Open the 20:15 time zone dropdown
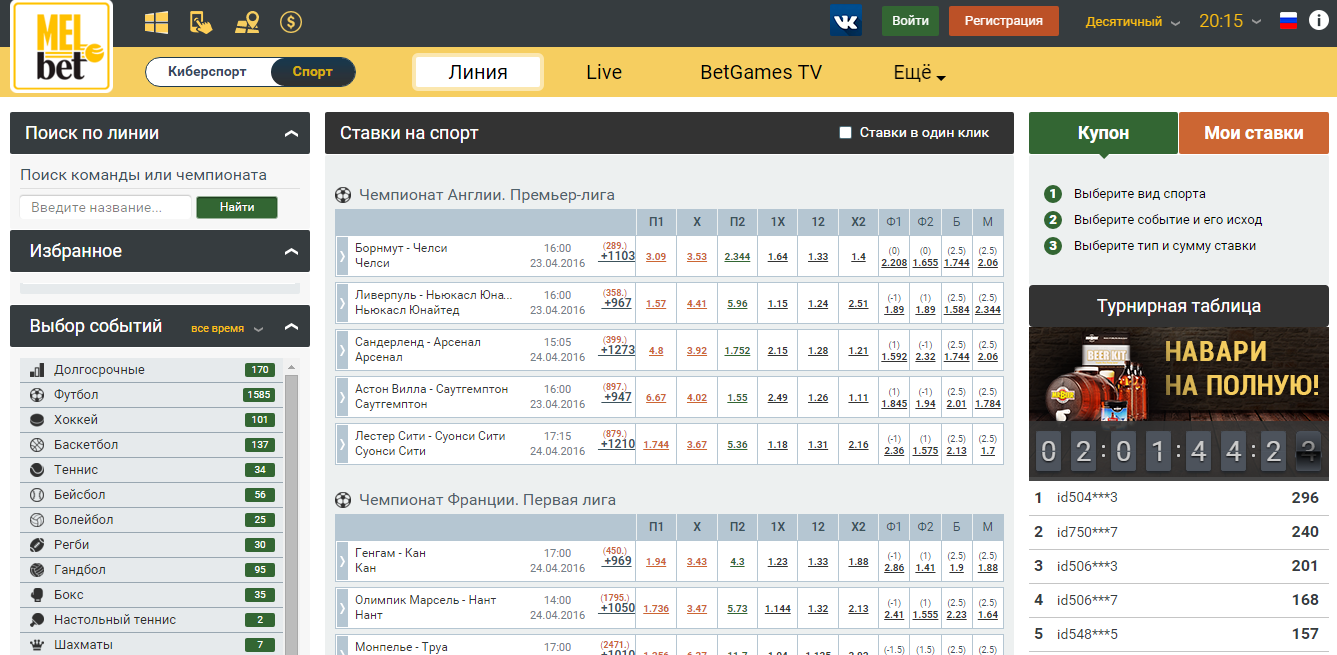The image size is (1337, 655). click(1230, 21)
